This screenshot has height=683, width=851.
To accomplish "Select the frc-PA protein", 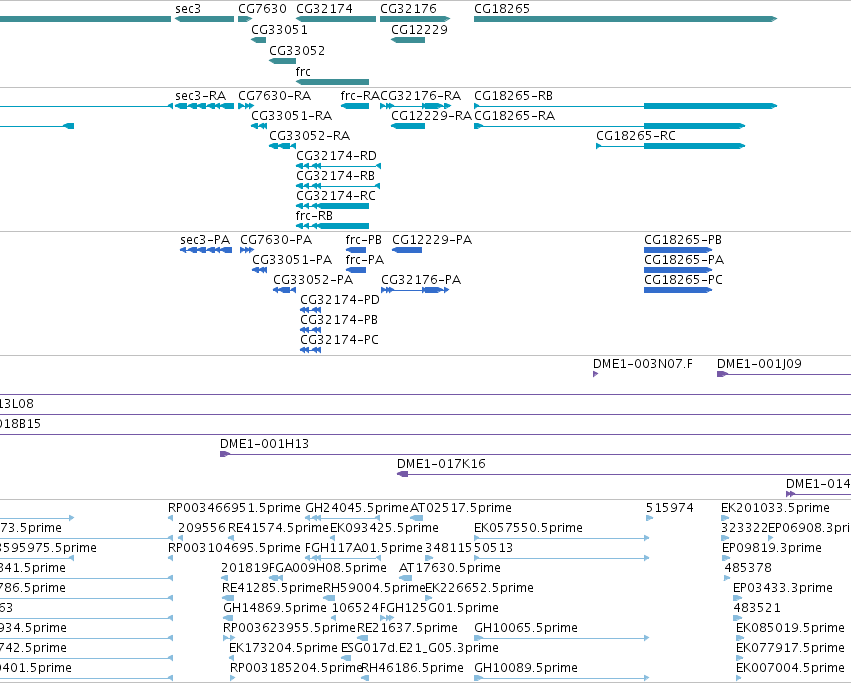I will pyautogui.click(x=356, y=270).
